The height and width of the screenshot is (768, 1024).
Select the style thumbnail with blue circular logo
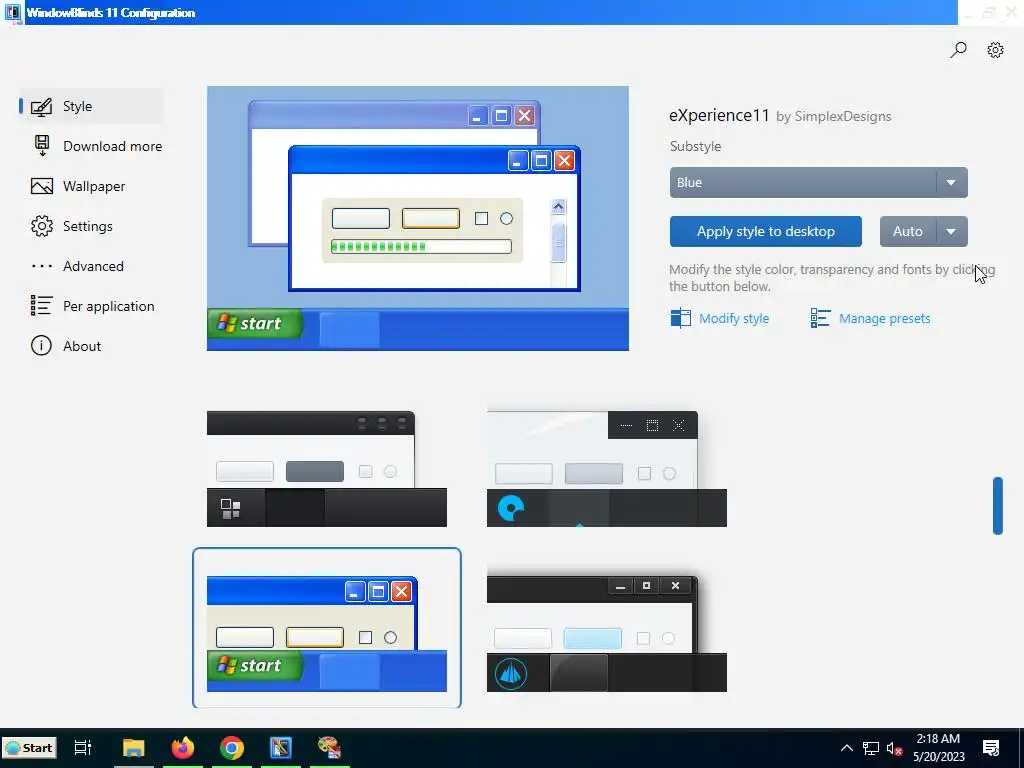coord(607,468)
